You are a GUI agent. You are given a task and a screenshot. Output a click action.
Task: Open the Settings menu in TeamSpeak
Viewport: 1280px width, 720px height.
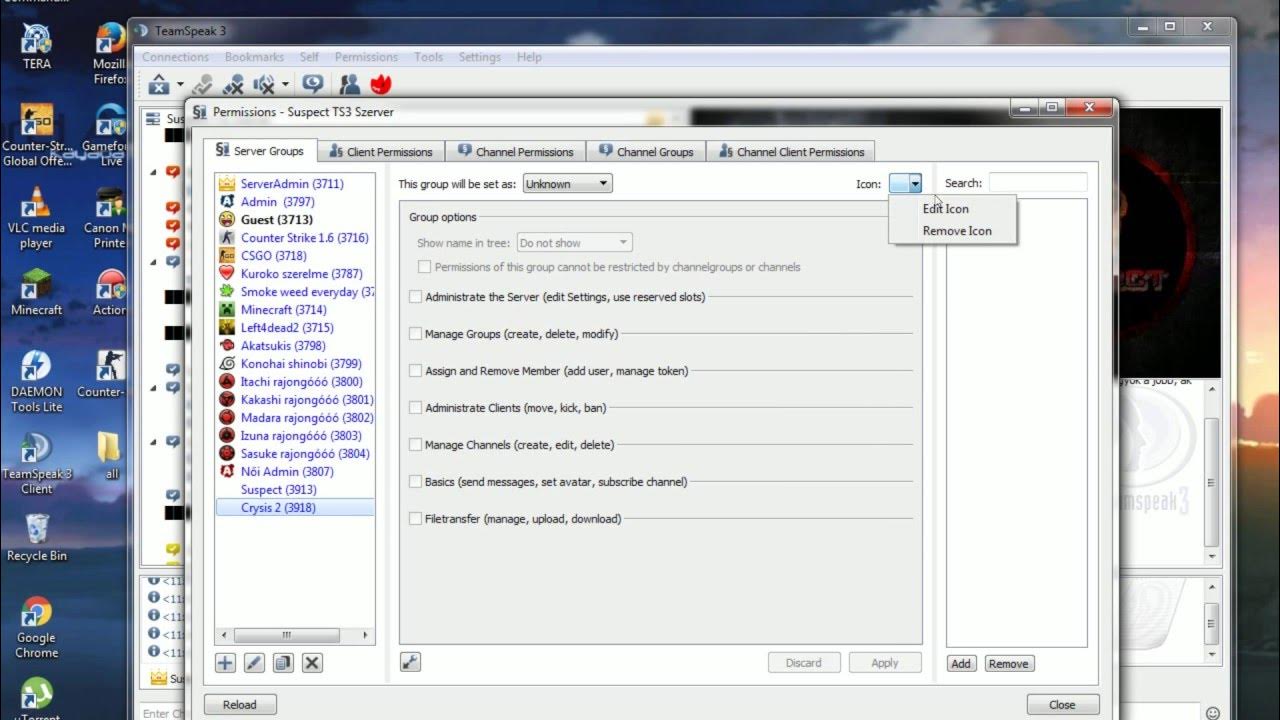[479, 57]
